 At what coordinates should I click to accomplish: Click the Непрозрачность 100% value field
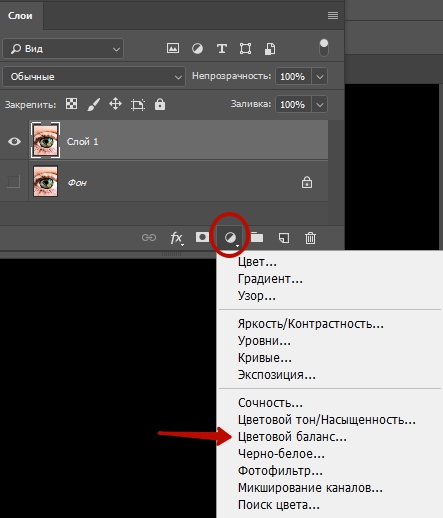coord(293,77)
